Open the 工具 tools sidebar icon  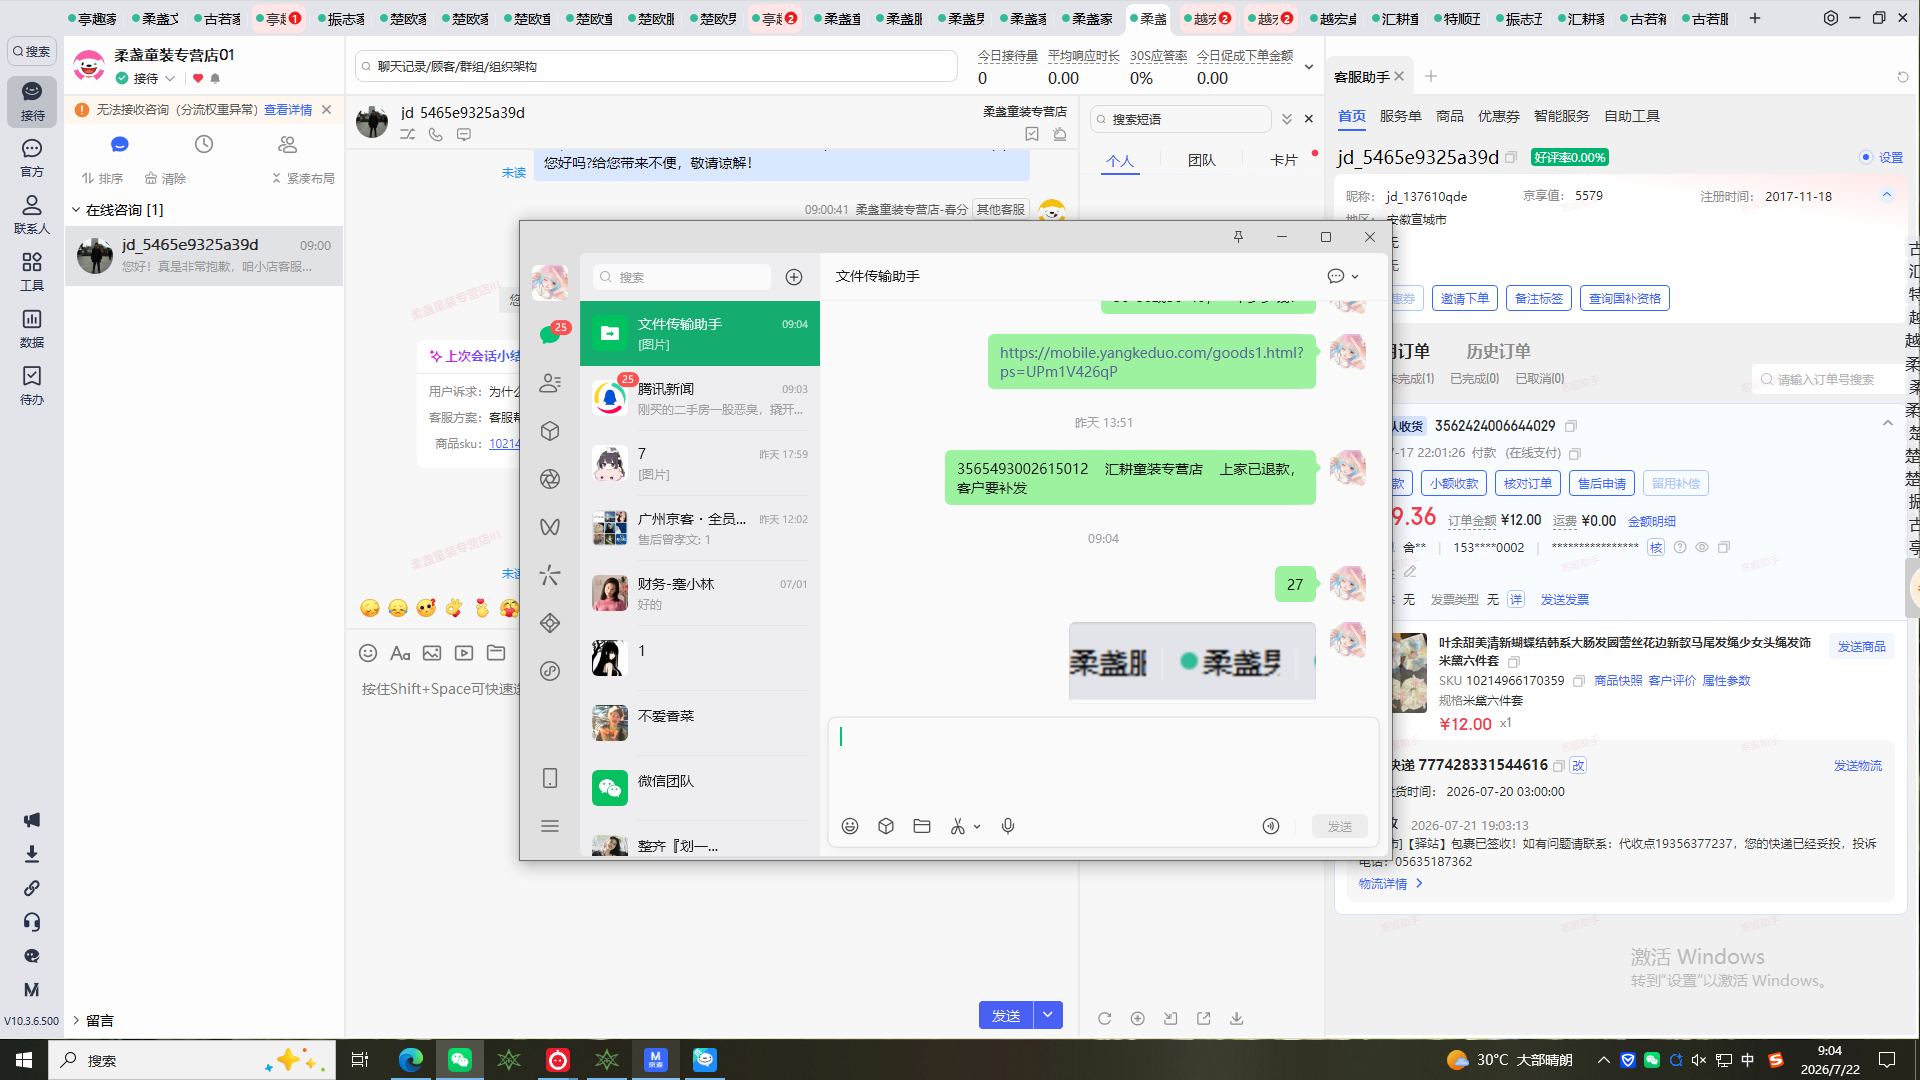click(x=32, y=272)
